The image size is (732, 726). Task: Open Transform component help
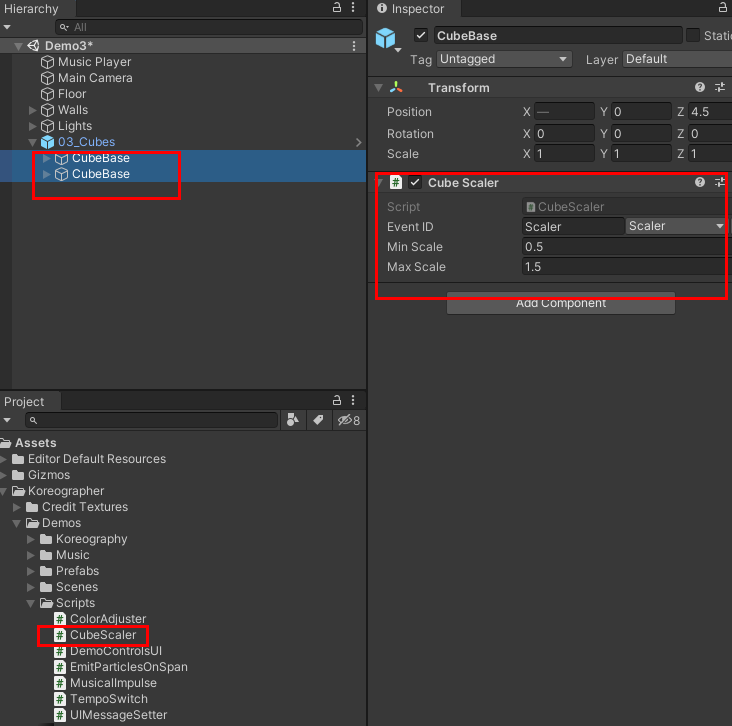click(x=699, y=87)
